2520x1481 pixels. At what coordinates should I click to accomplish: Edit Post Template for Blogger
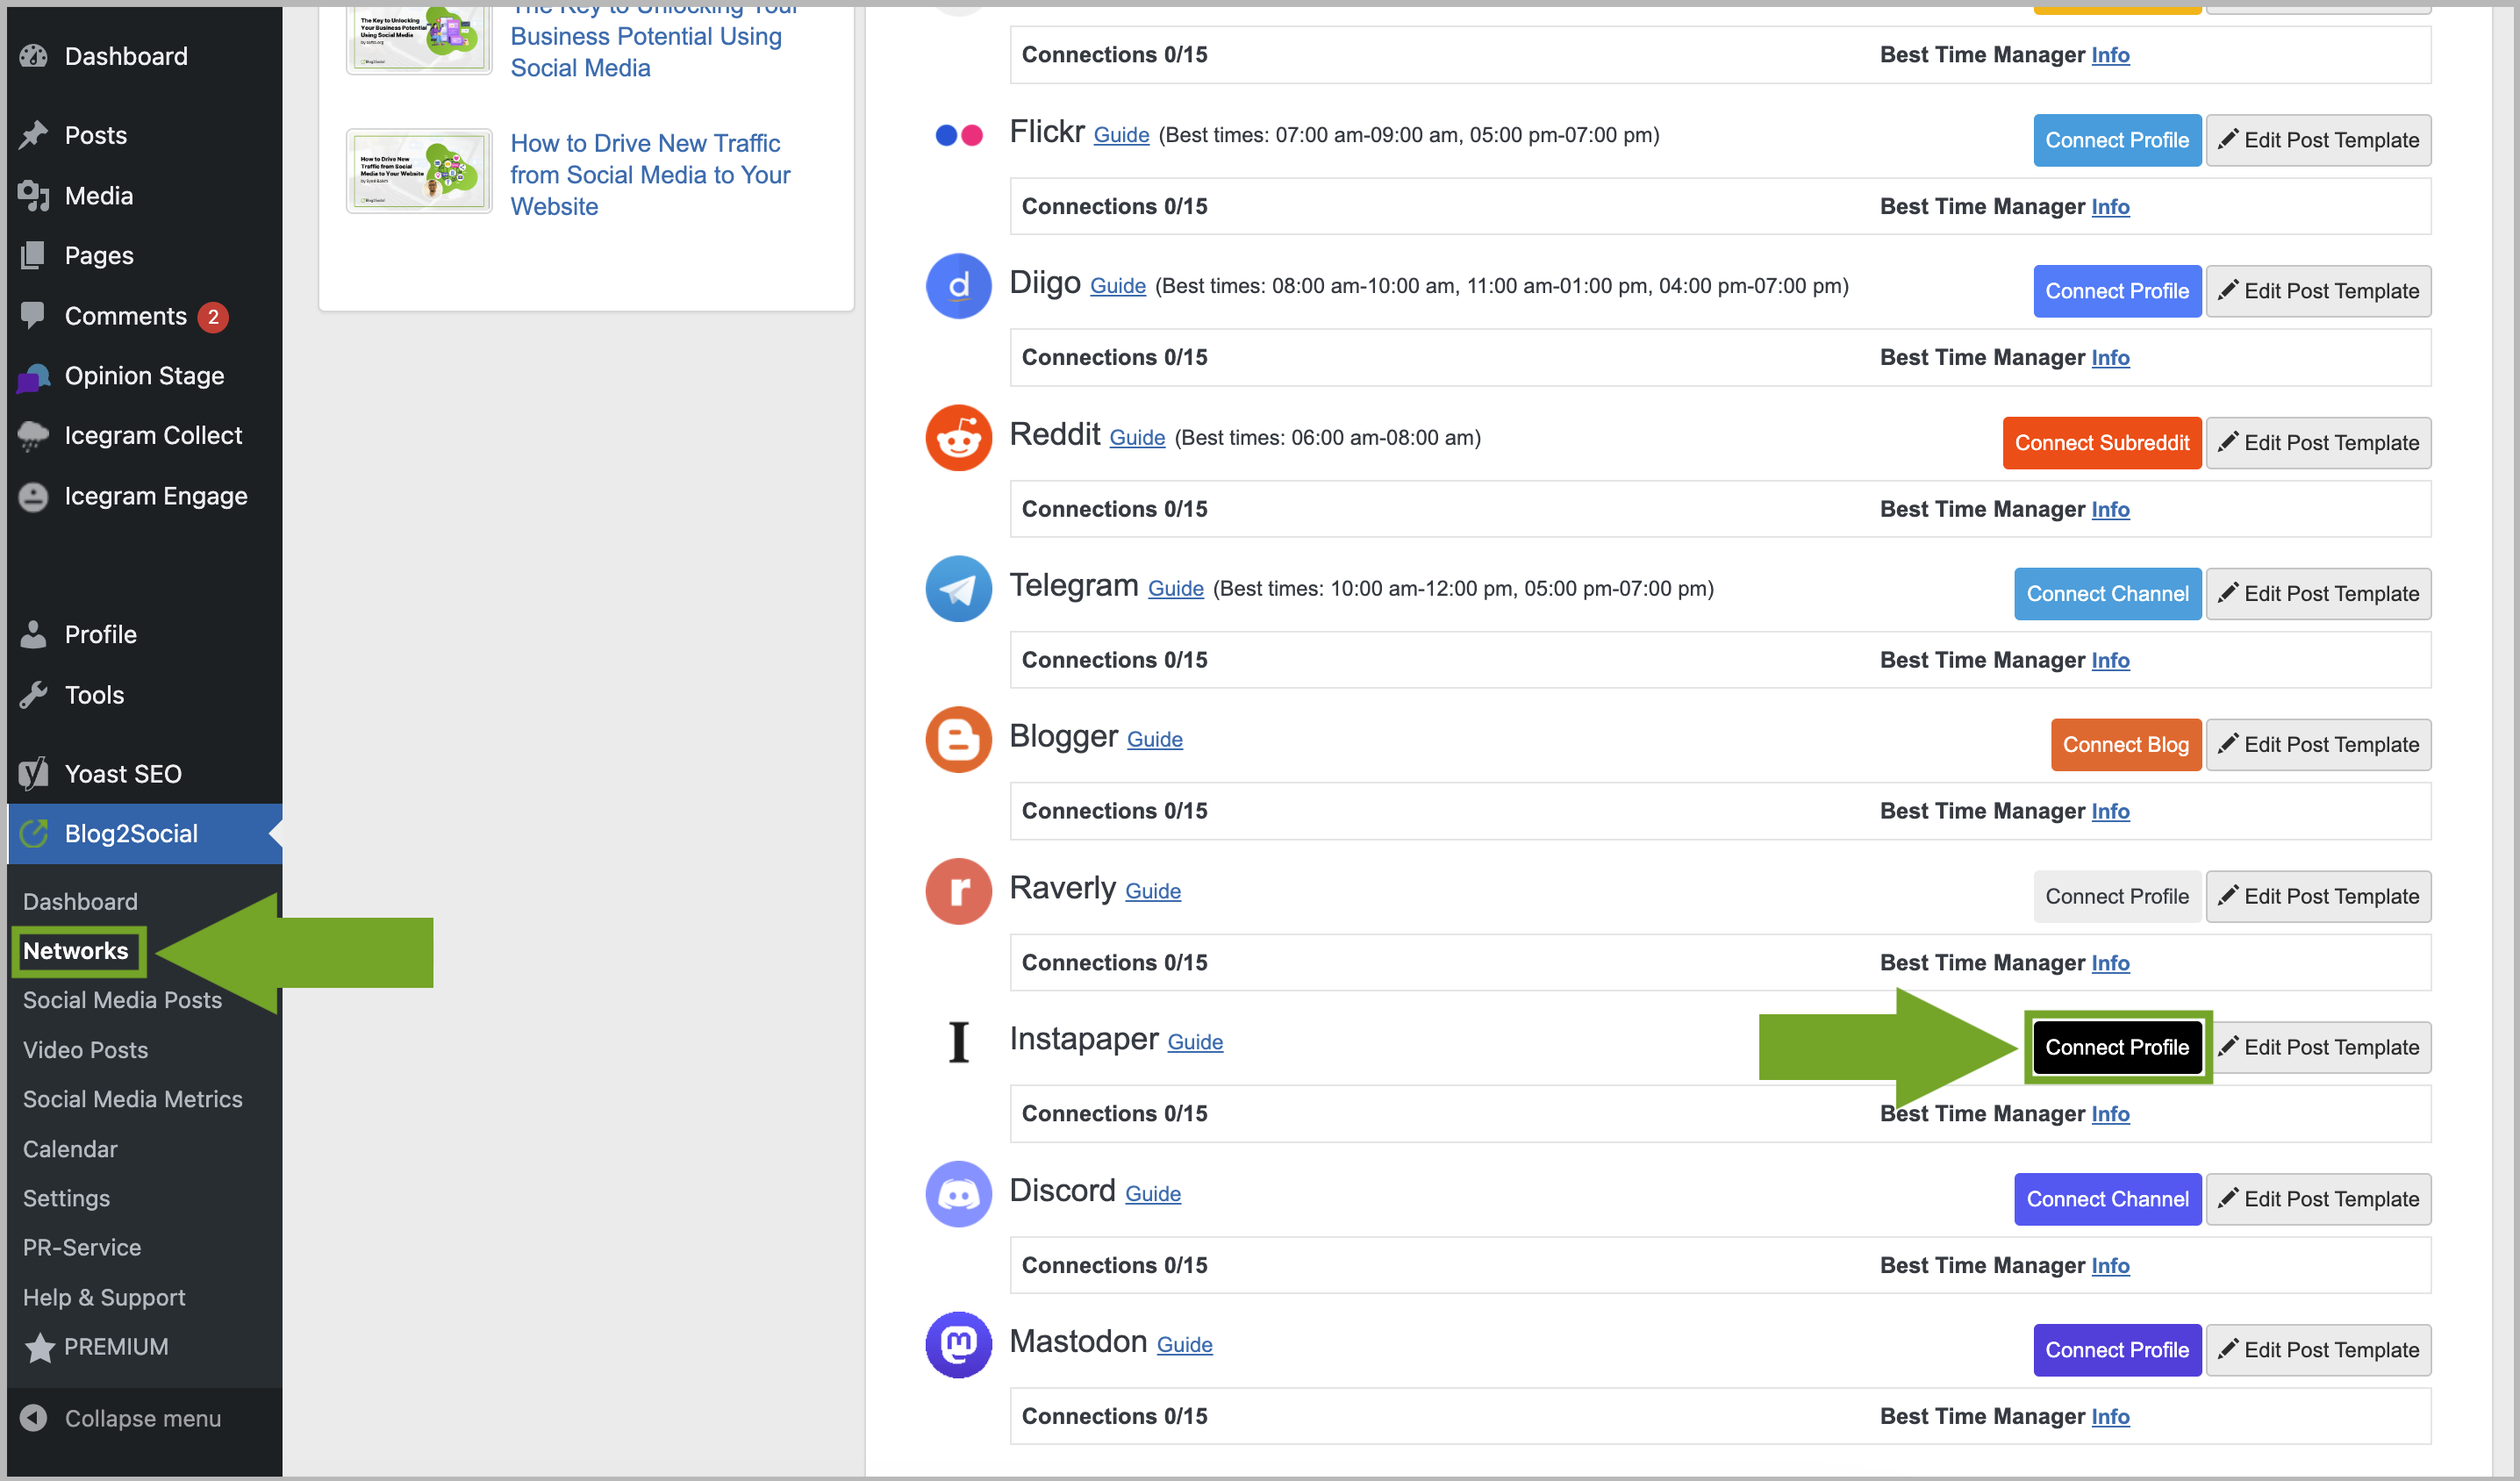2318,745
